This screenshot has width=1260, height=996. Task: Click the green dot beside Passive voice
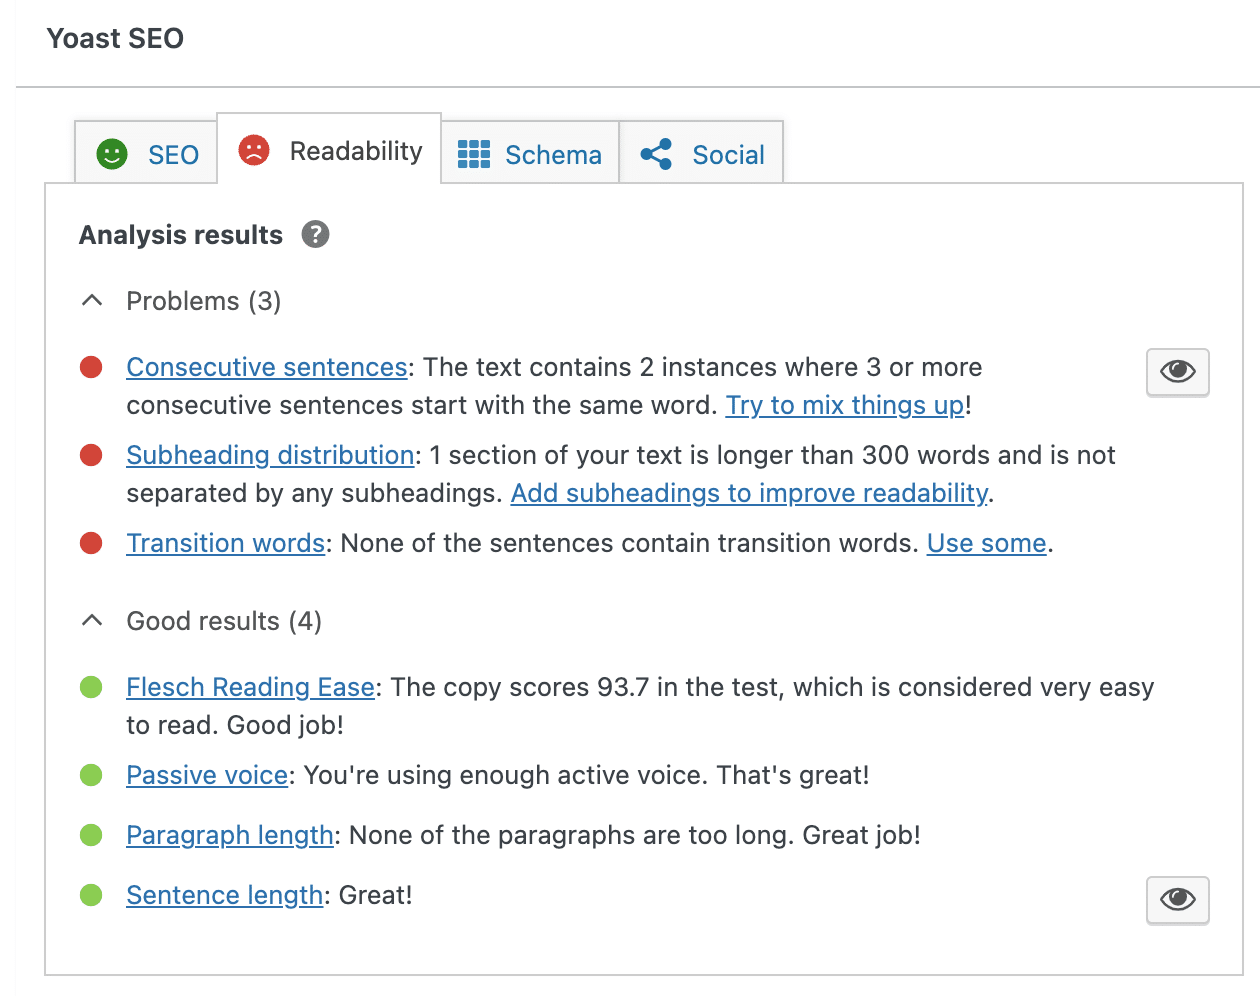pyautogui.click(x=91, y=775)
